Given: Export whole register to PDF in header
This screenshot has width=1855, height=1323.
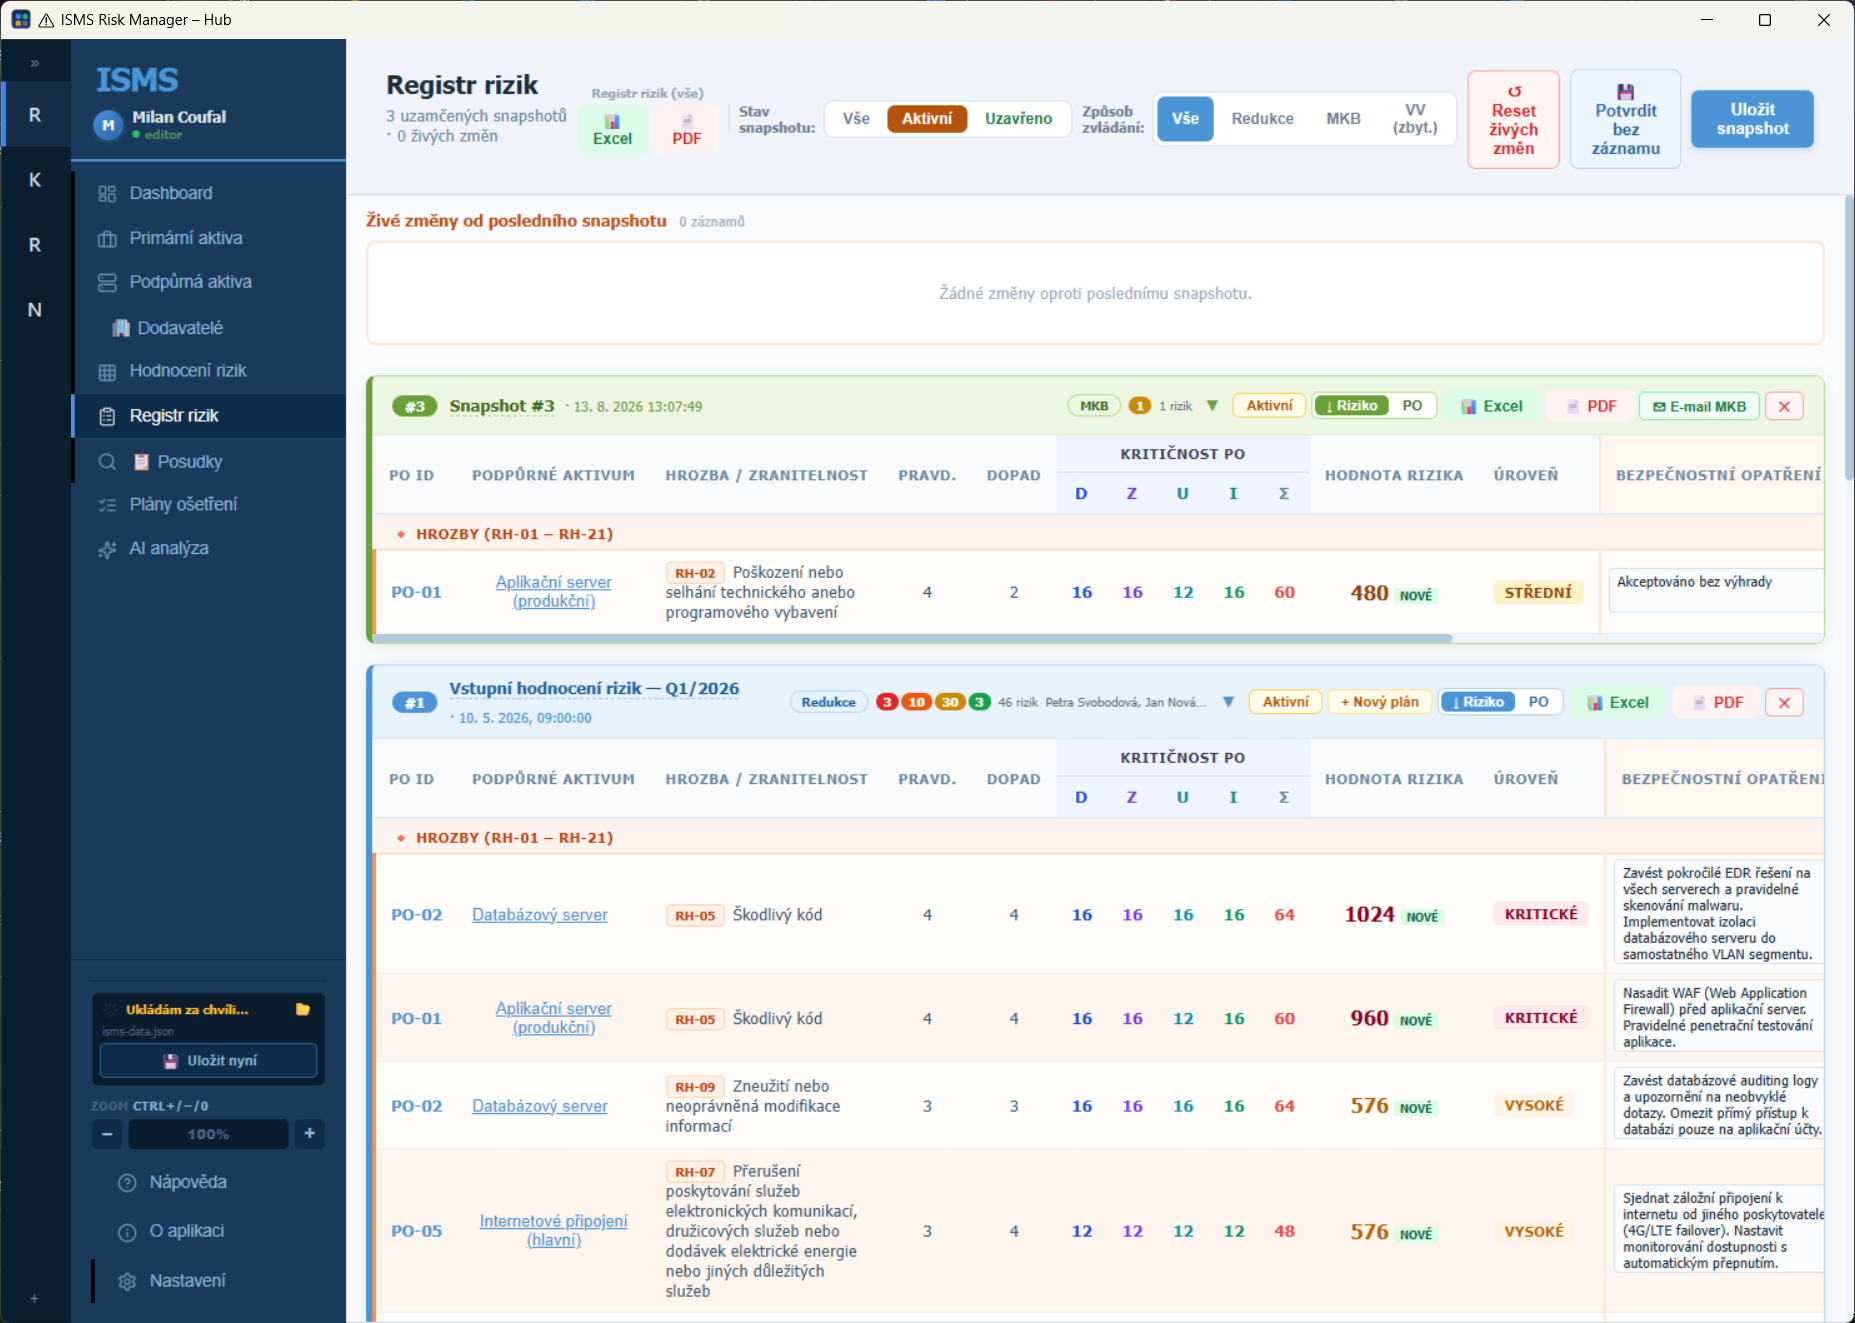Looking at the screenshot, I should [x=687, y=130].
